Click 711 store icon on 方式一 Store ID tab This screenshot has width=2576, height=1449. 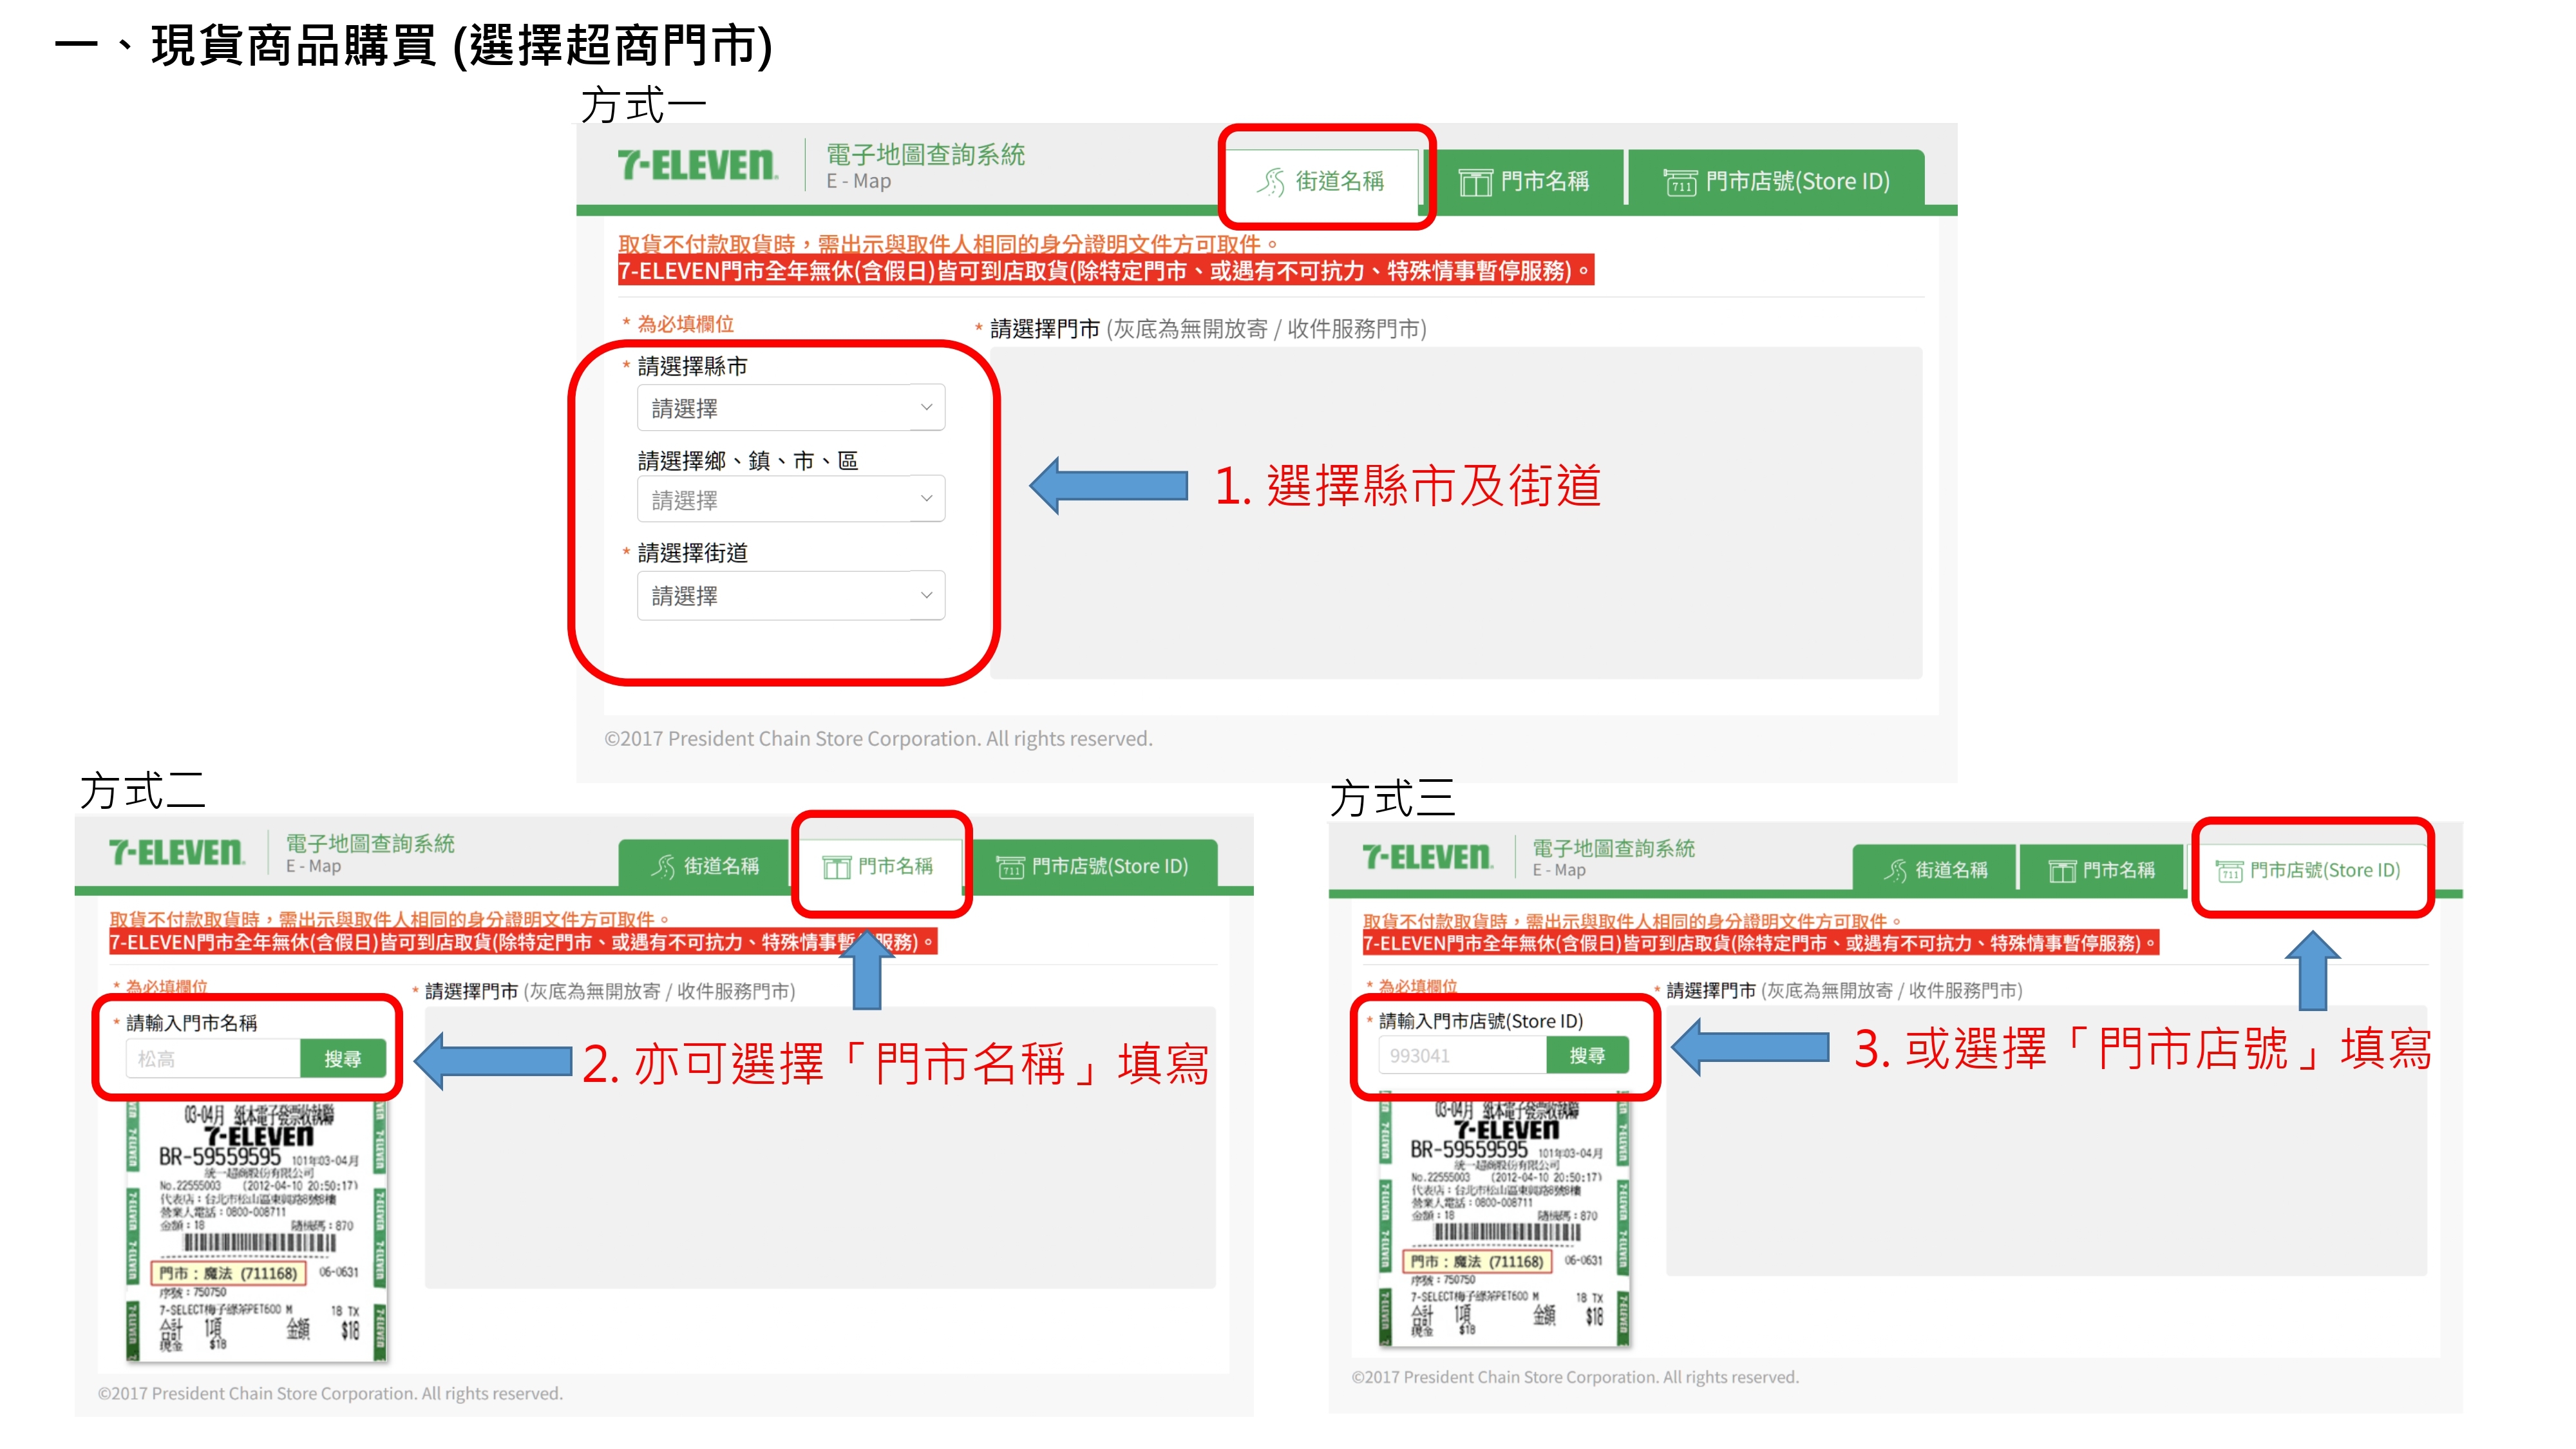tap(1680, 182)
